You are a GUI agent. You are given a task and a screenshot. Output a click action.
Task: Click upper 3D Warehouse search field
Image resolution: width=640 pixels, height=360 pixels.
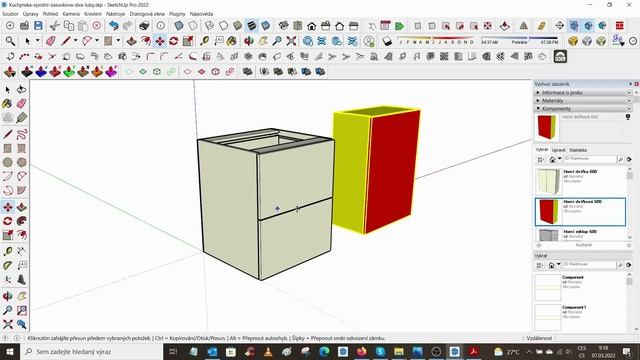coord(590,159)
